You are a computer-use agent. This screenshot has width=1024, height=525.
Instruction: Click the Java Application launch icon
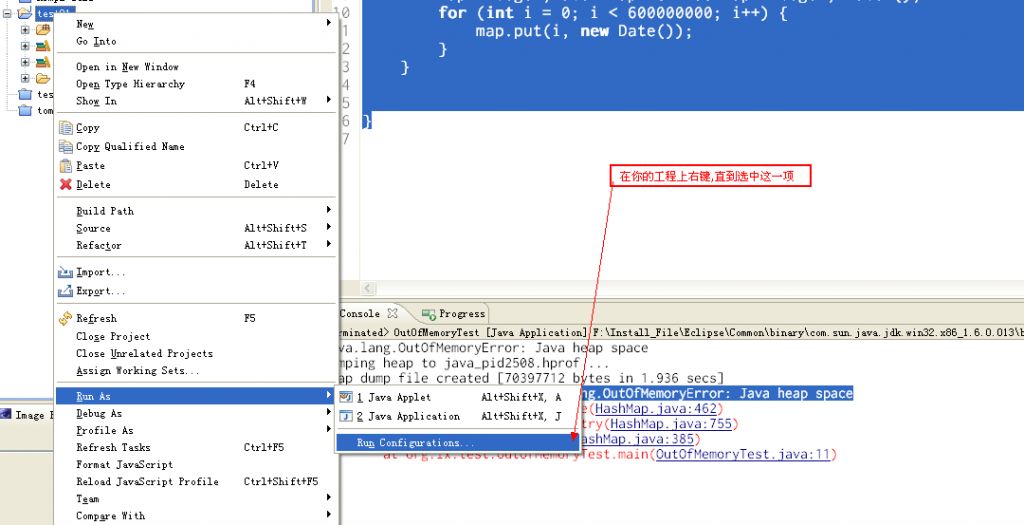click(347, 416)
